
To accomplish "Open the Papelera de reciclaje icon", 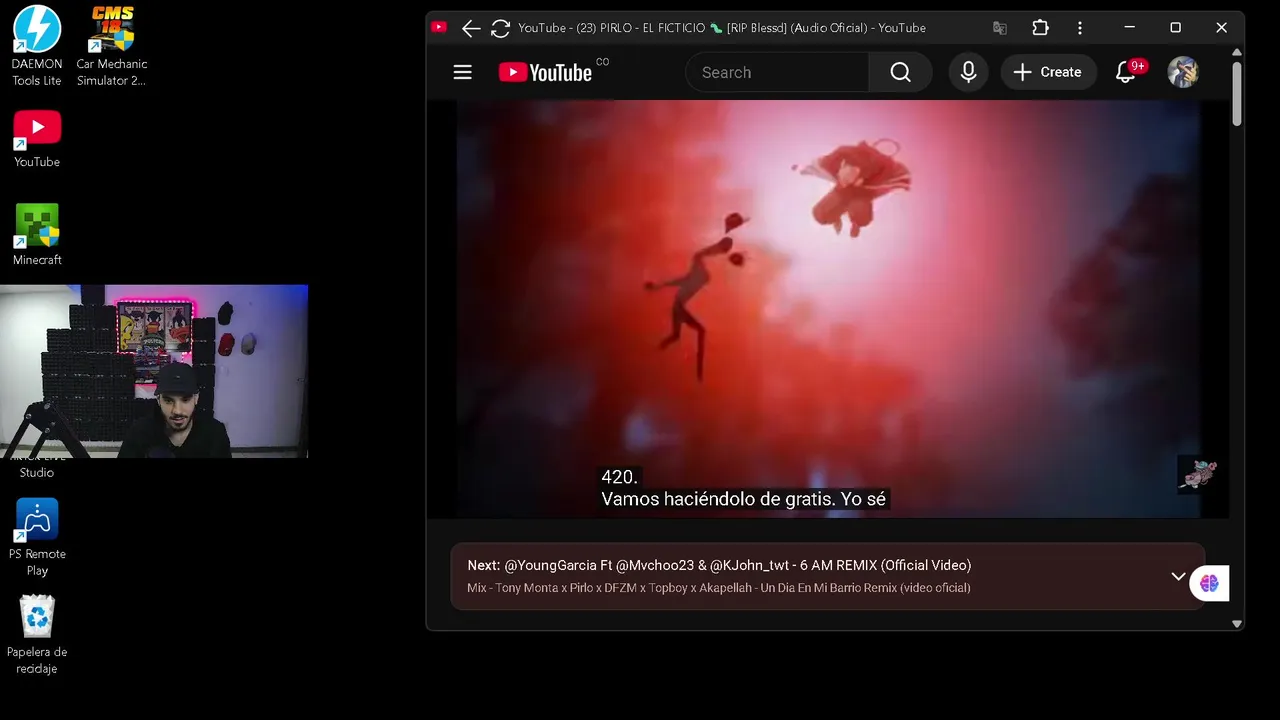I will coord(37,636).
